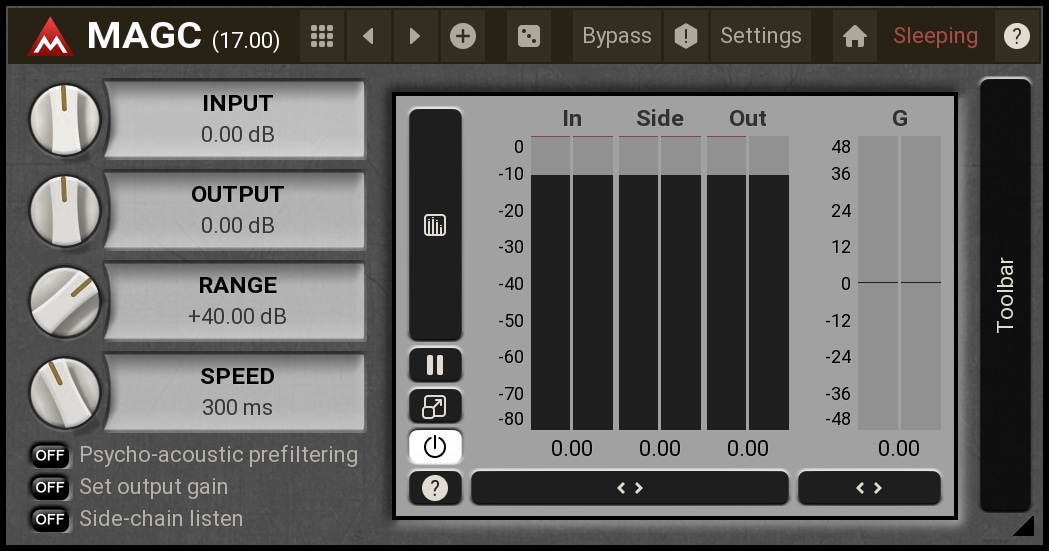Viewport: 1049px width, 551px height.
Task: Click the dice randomize icon
Action: coord(528,37)
